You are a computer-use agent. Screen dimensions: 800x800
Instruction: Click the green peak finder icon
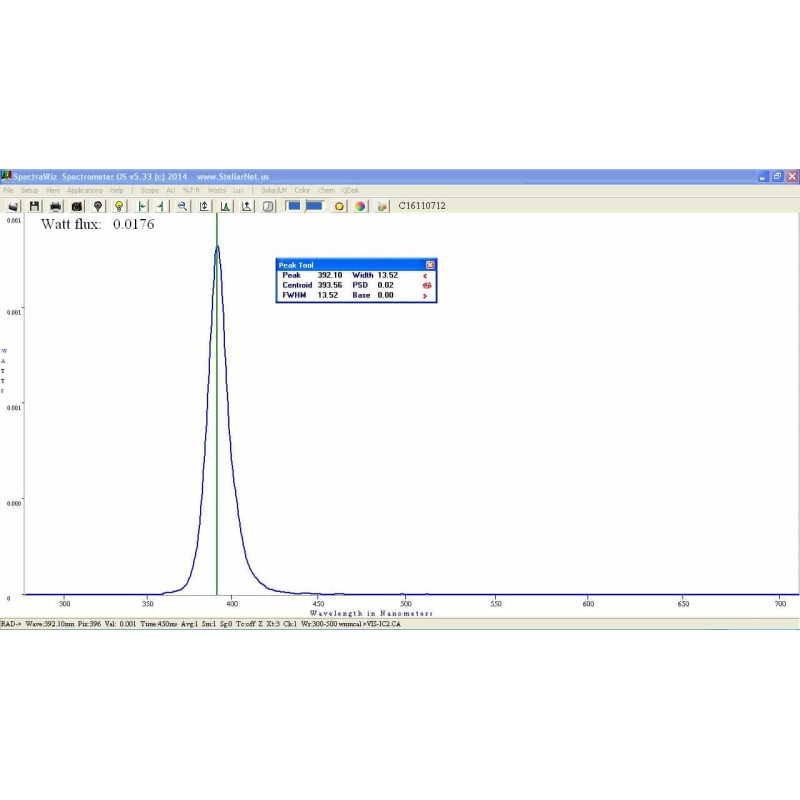(225, 206)
